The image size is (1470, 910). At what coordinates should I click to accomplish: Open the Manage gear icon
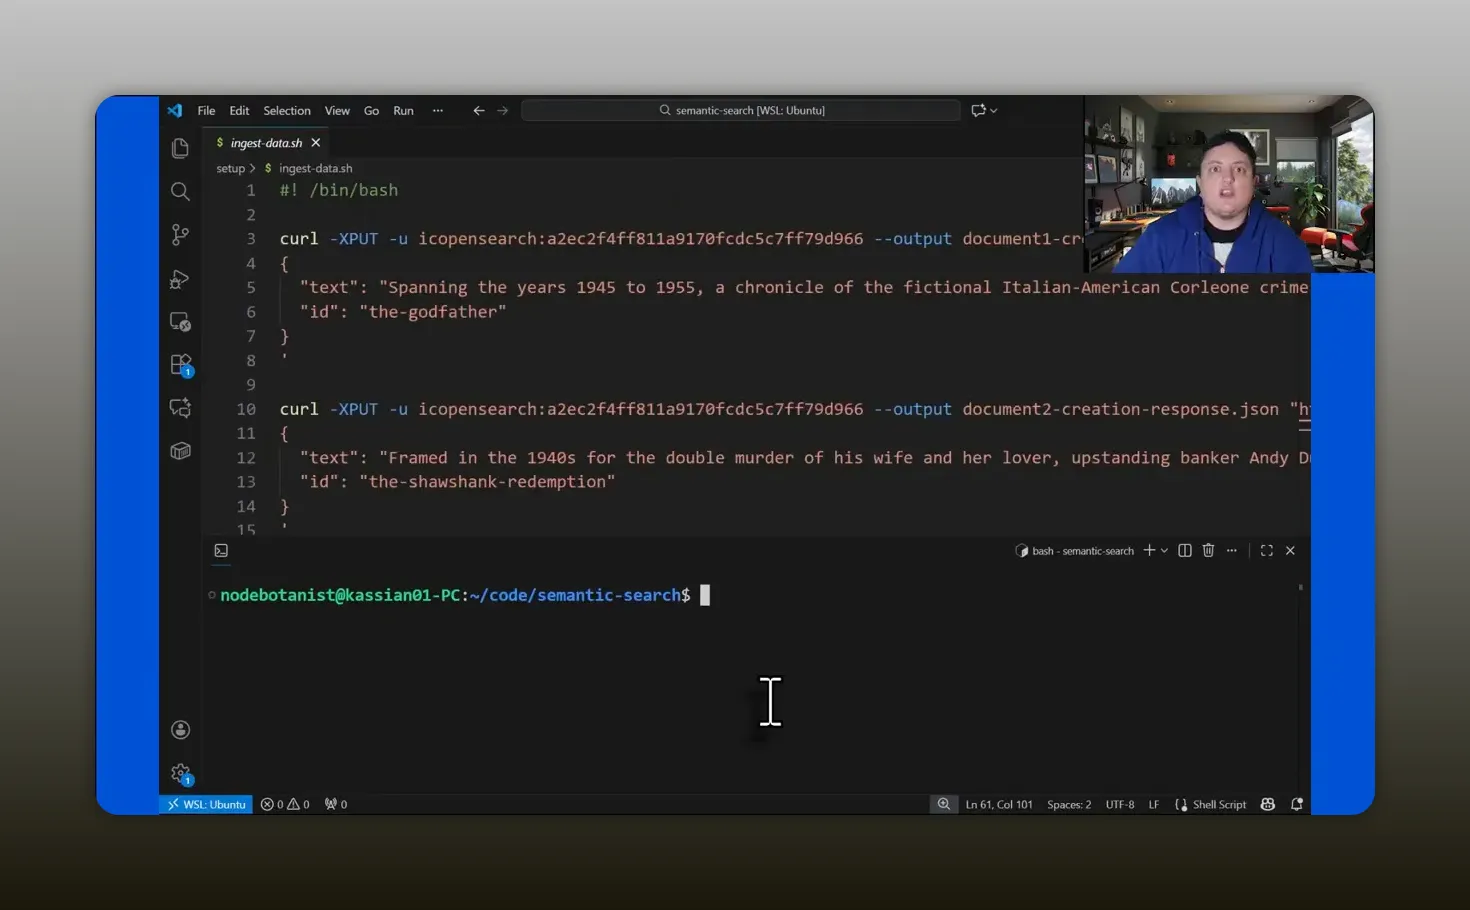(x=180, y=774)
